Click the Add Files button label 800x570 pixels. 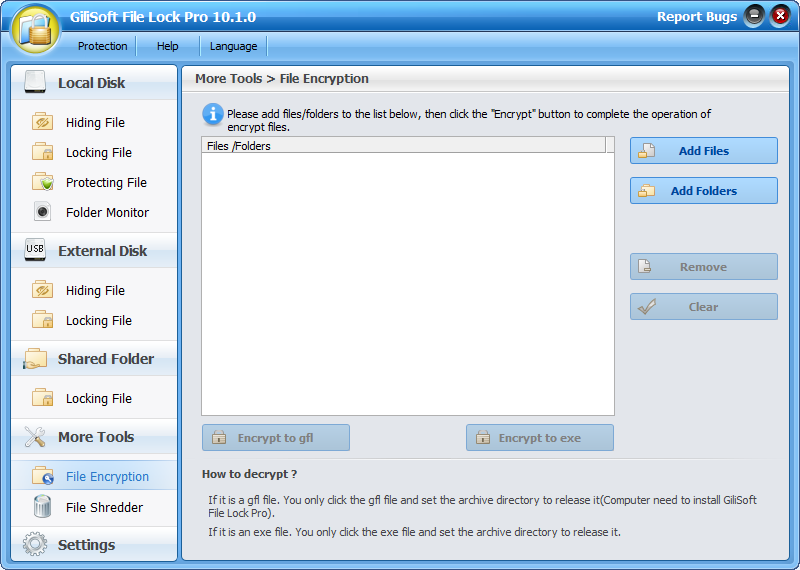[704, 151]
